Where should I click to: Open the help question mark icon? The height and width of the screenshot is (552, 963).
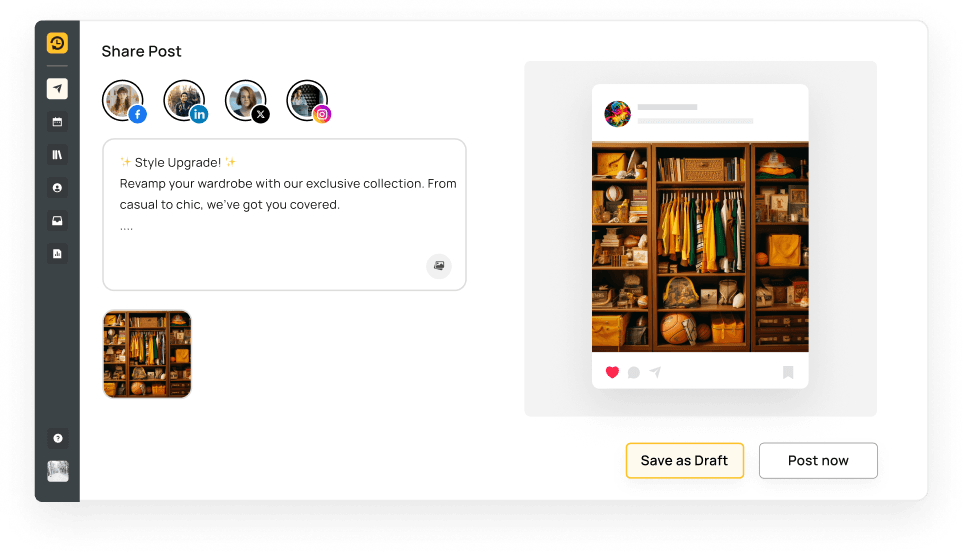click(57, 438)
